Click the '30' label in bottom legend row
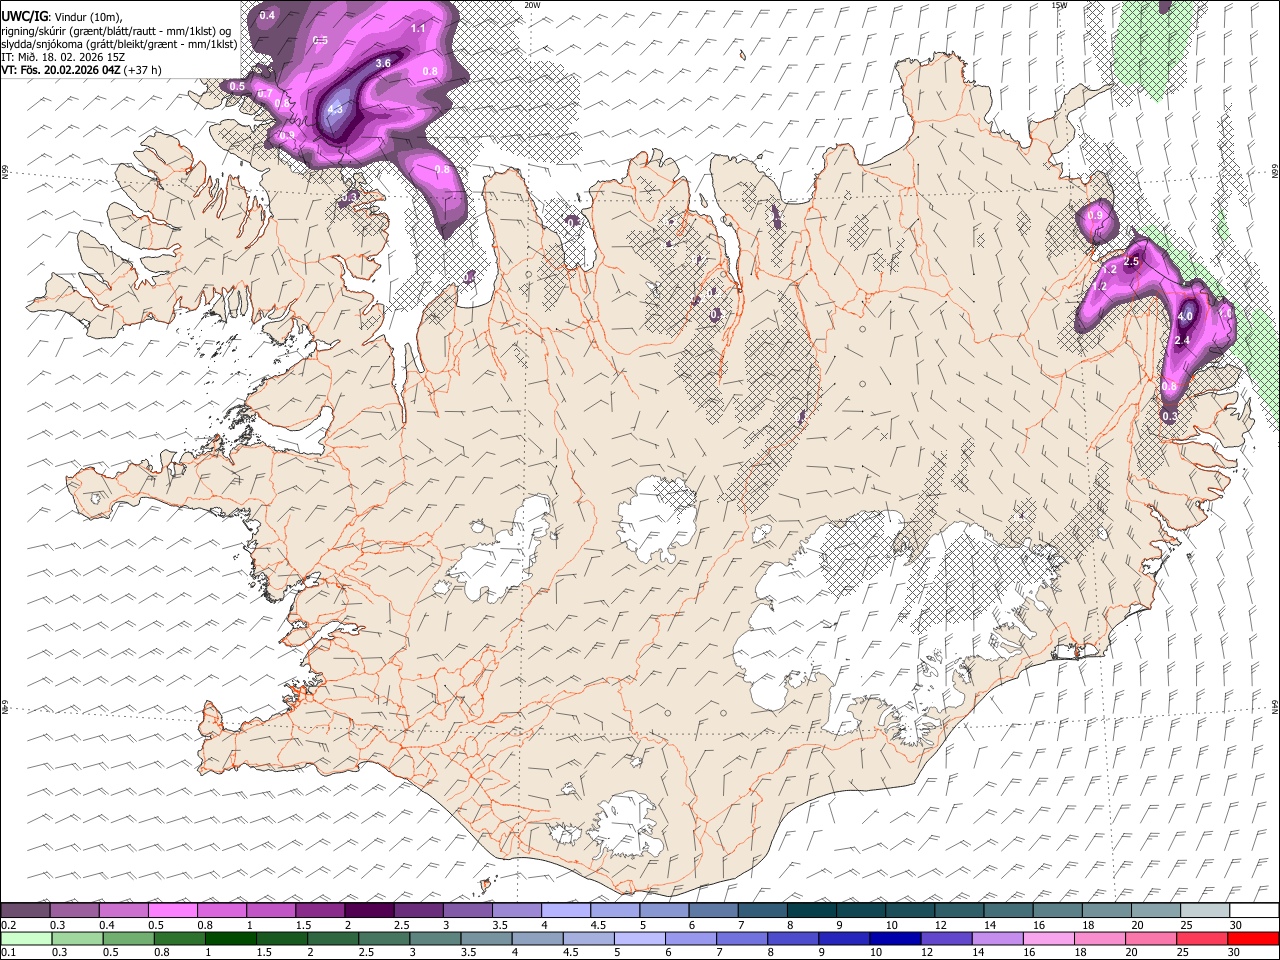The image size is (1280, 960). tap(1235, 953)
